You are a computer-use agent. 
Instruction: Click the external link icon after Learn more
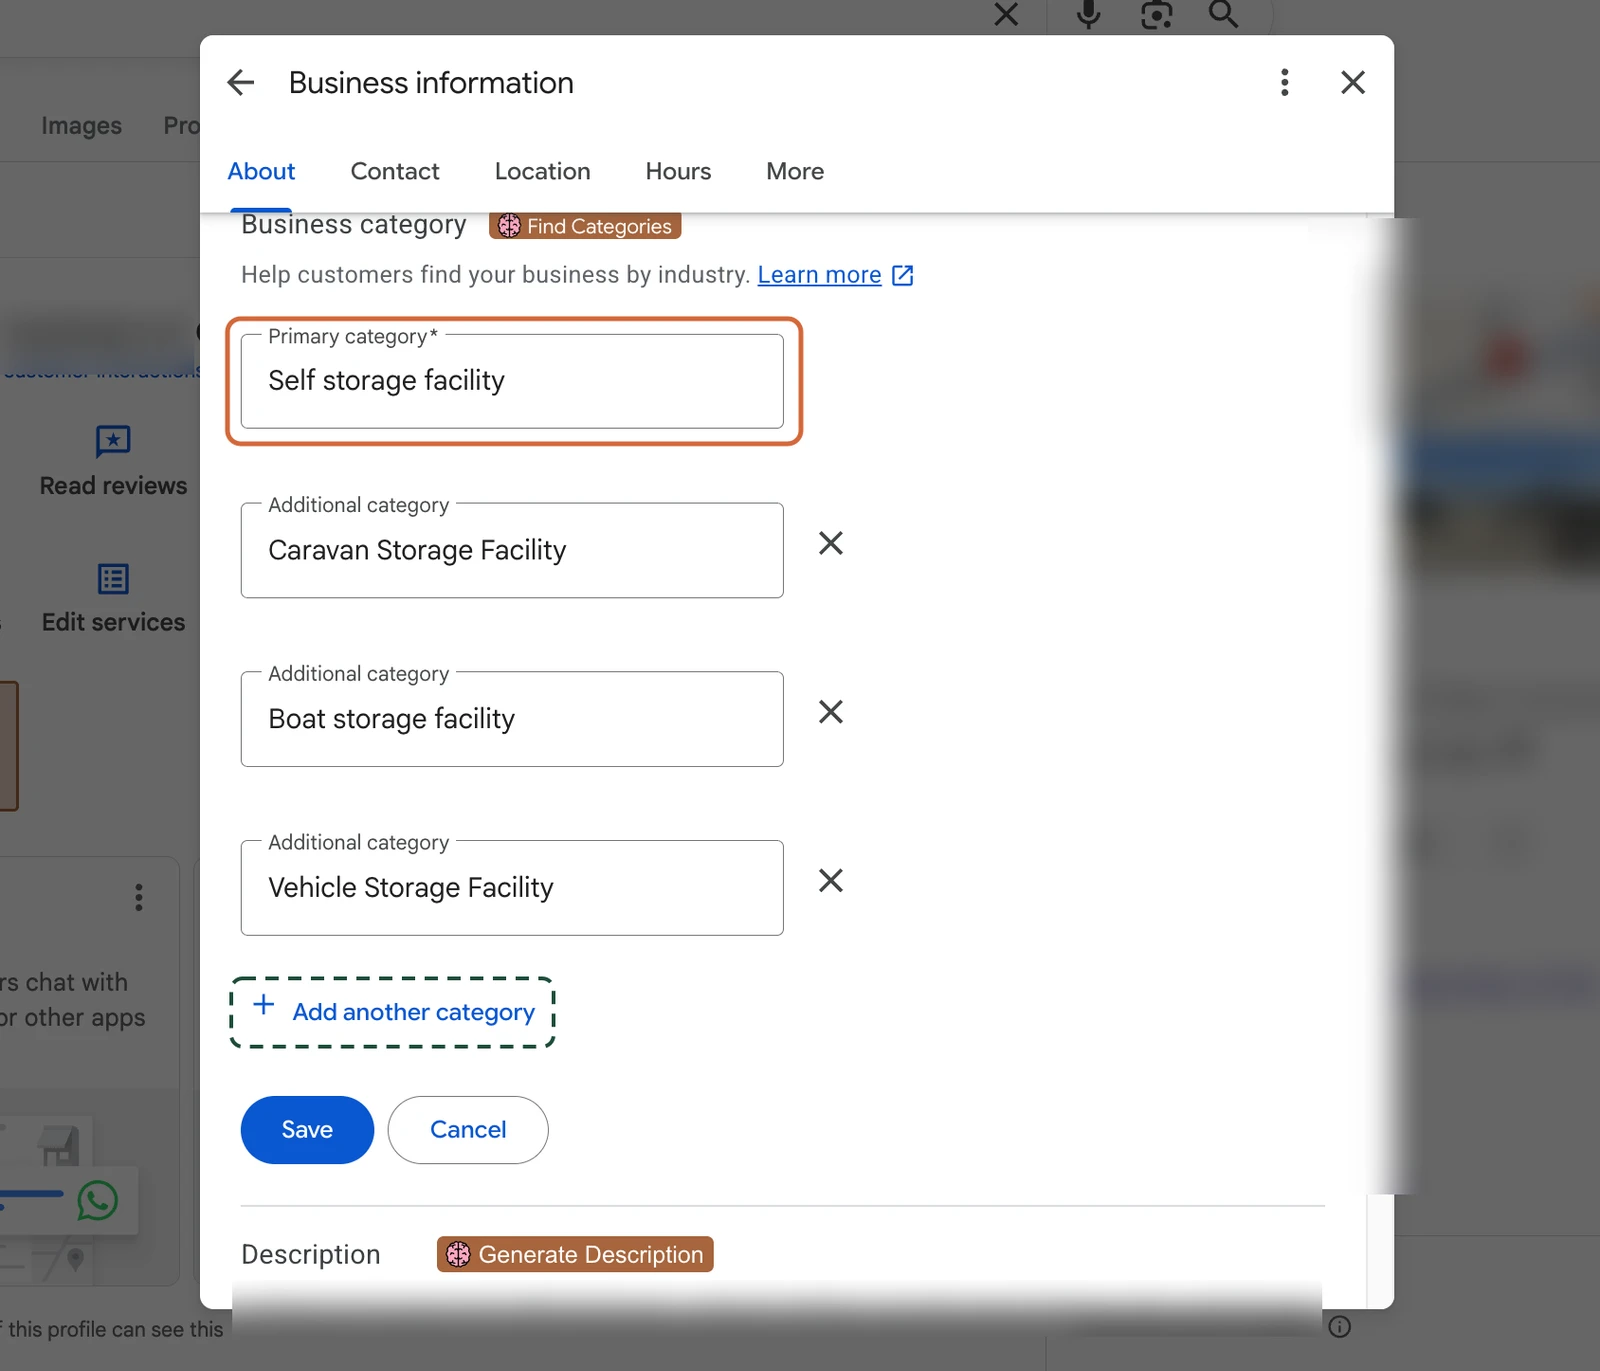903,275
